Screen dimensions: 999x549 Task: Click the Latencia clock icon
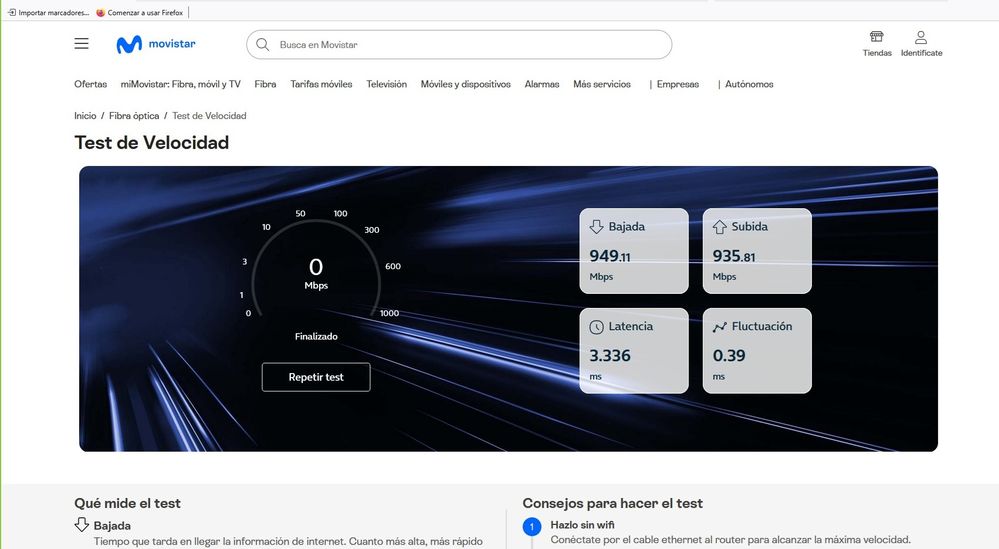coord(596,327)
